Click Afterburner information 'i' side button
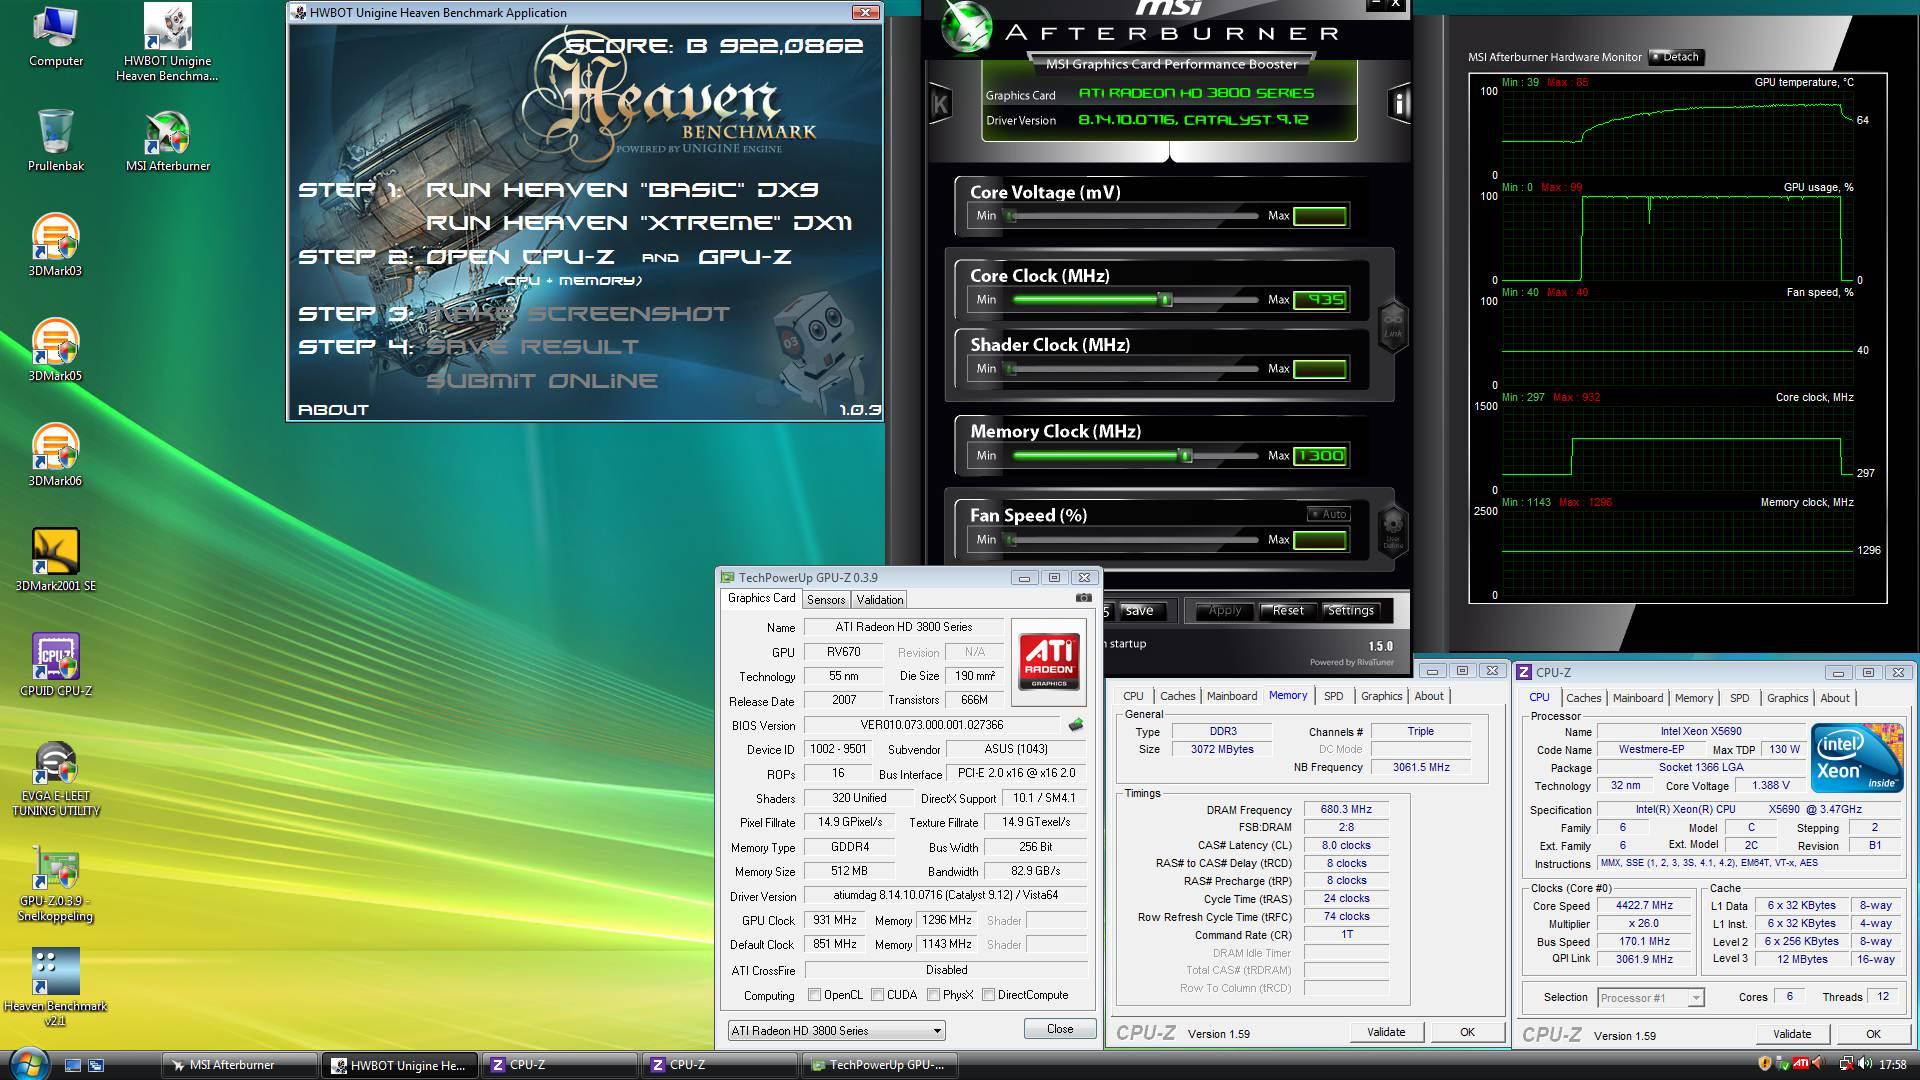This screenshot has height=1080, width=1920. click(1399, 103)
